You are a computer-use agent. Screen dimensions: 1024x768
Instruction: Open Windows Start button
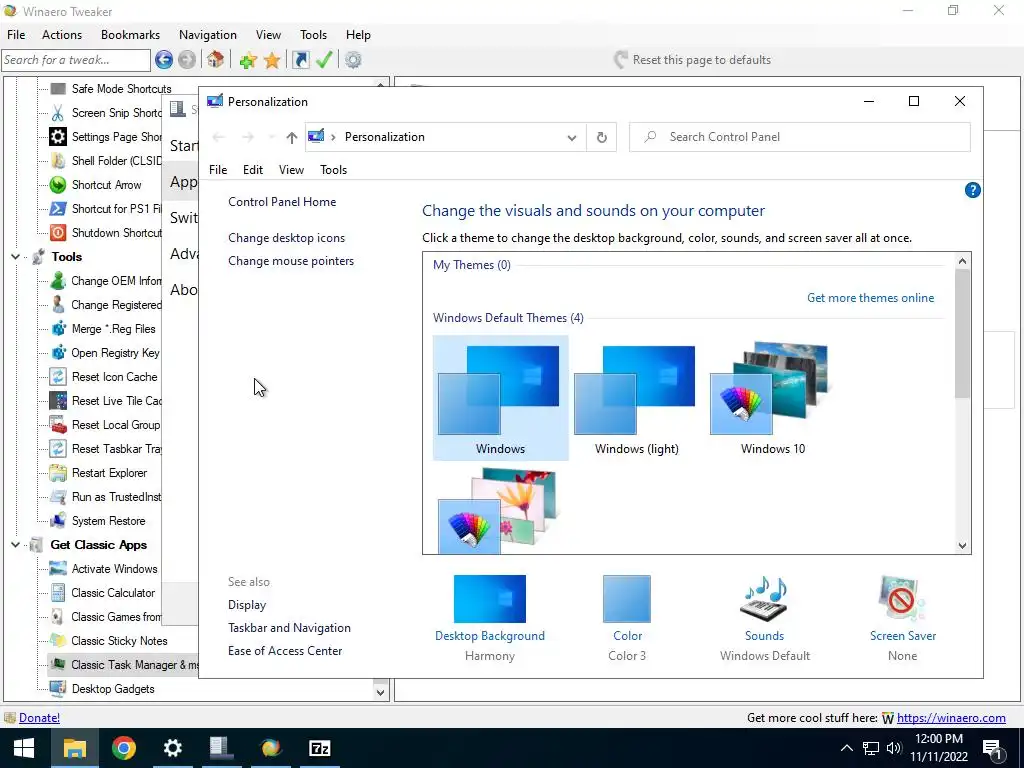(x=24, y=748)
